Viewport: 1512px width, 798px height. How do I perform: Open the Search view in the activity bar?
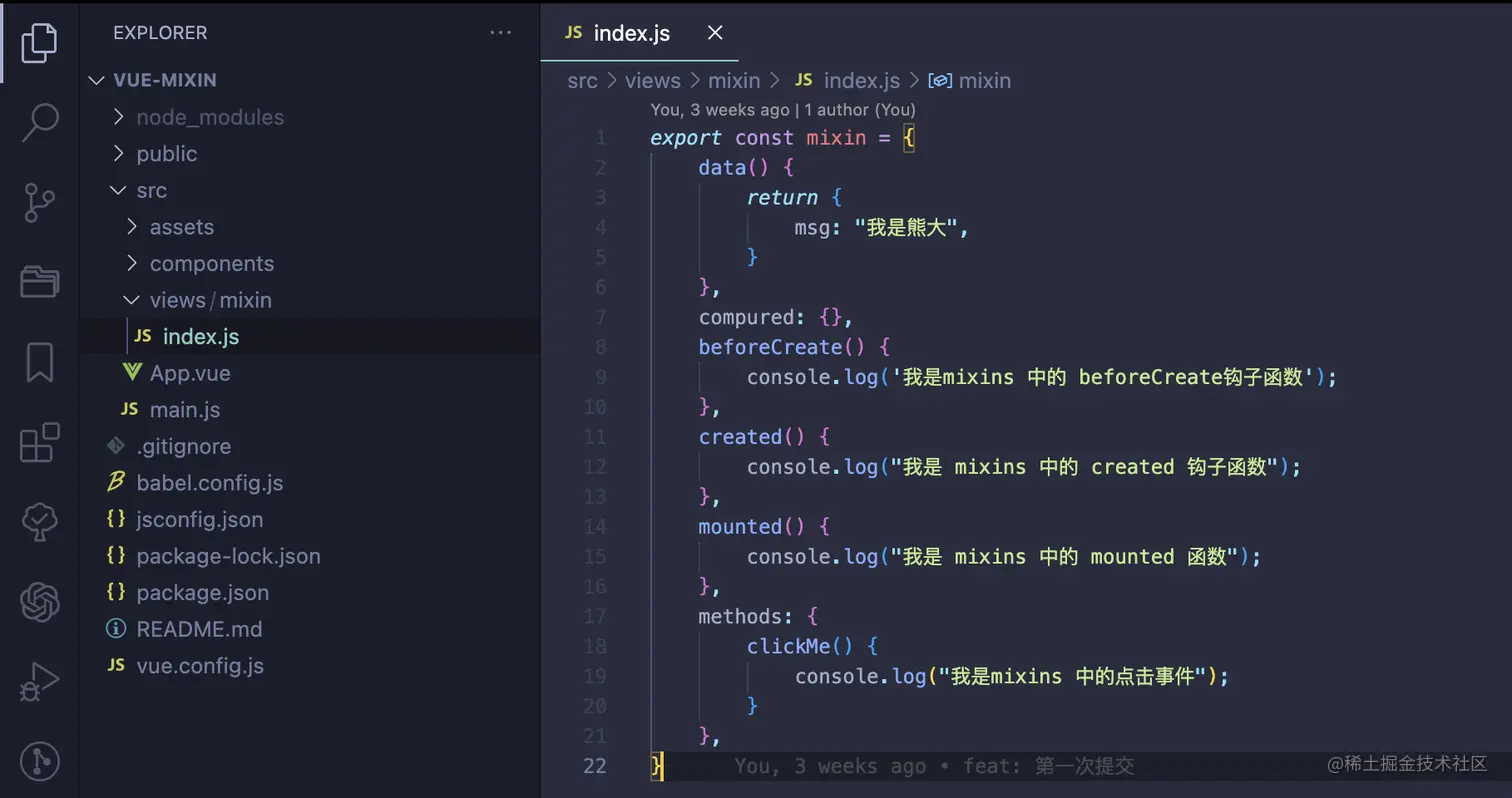point(38,122)
